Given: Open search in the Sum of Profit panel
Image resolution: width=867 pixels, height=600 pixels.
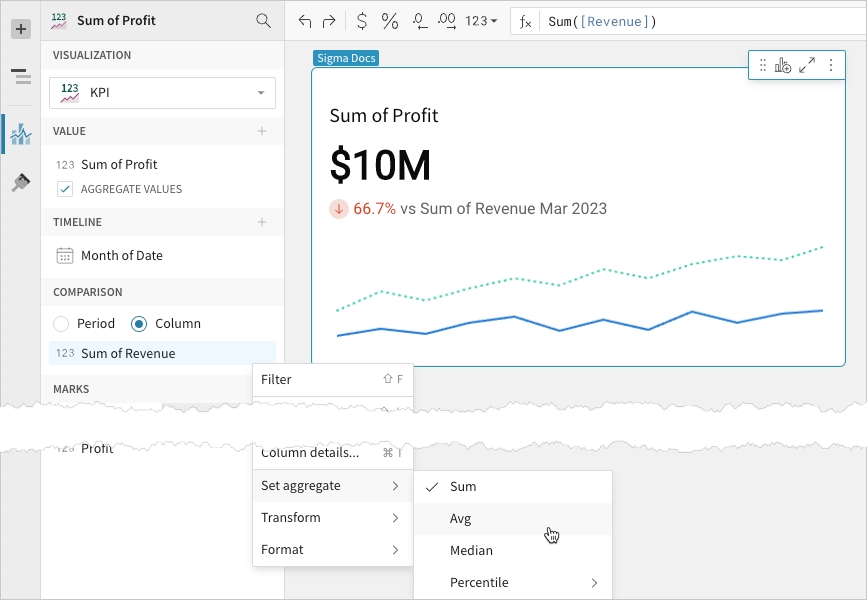Looking at the screenshot, I should coord(263,20).
